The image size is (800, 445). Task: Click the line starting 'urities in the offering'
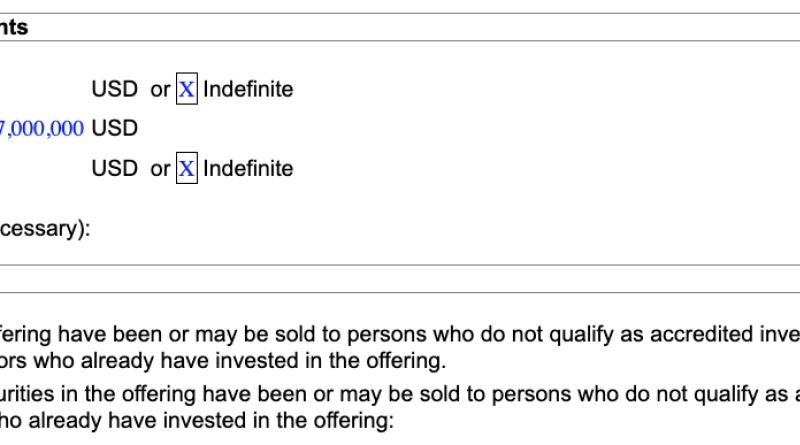(400, 394)
